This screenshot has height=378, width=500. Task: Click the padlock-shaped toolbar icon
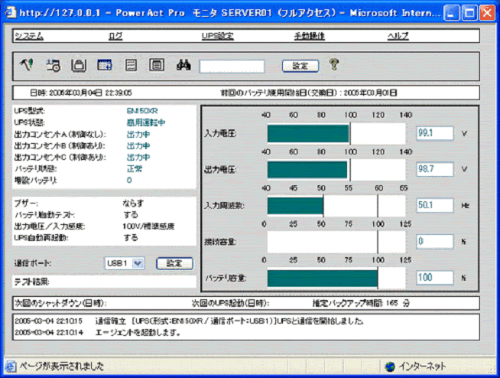pos(79,65)
